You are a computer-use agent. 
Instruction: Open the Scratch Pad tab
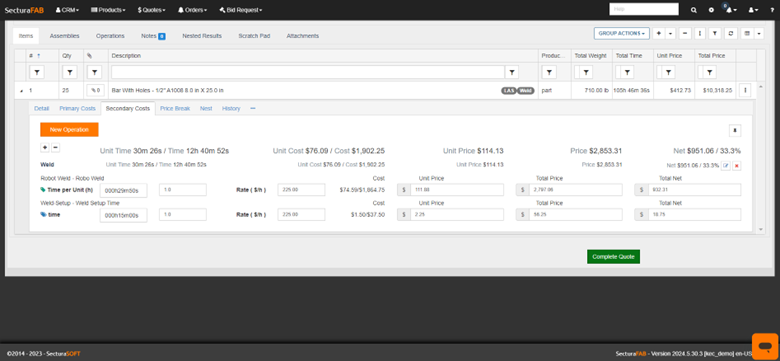(x=254, y=36)
